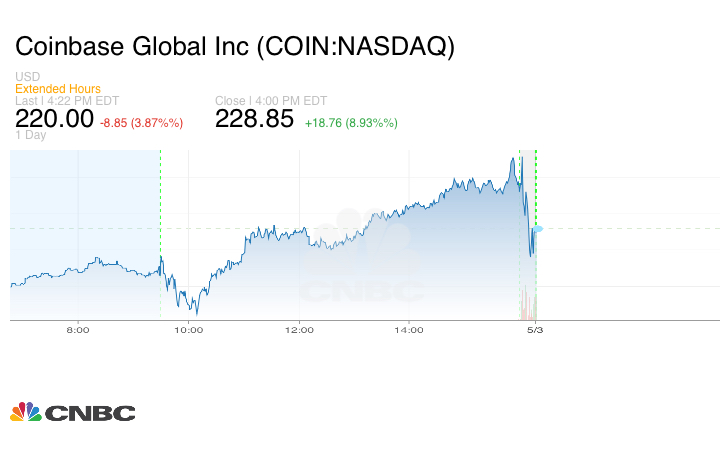Click the green +18.76 (8.93%) change
Viewport: 720px width, 450px height.
(351, 122)
